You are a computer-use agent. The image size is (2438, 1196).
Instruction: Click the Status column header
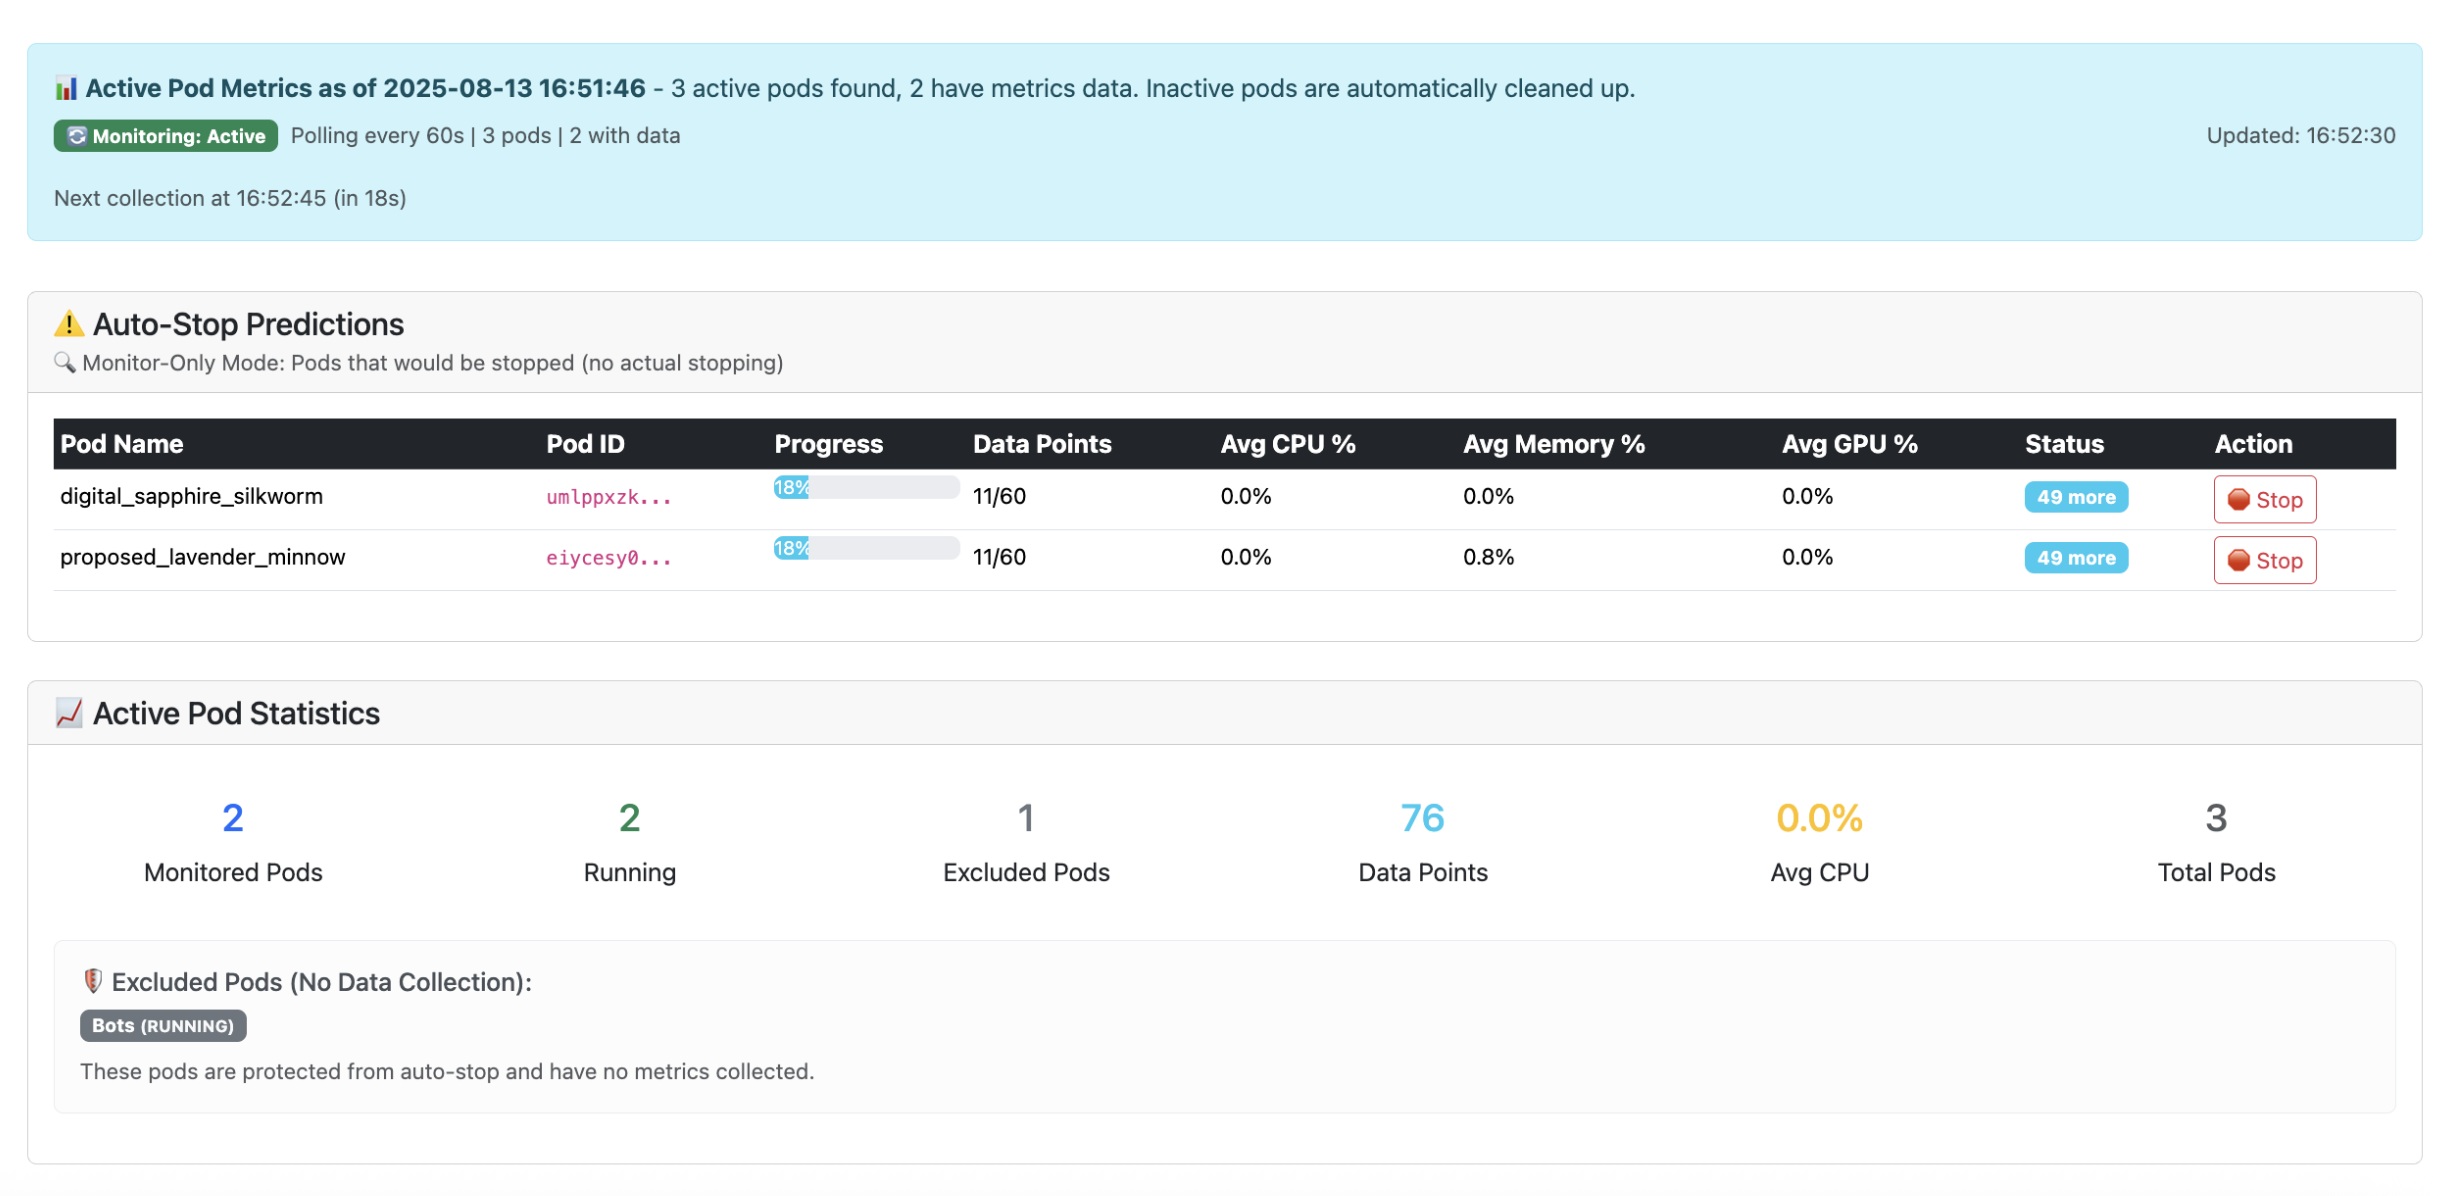click(x=2063, y=444)
